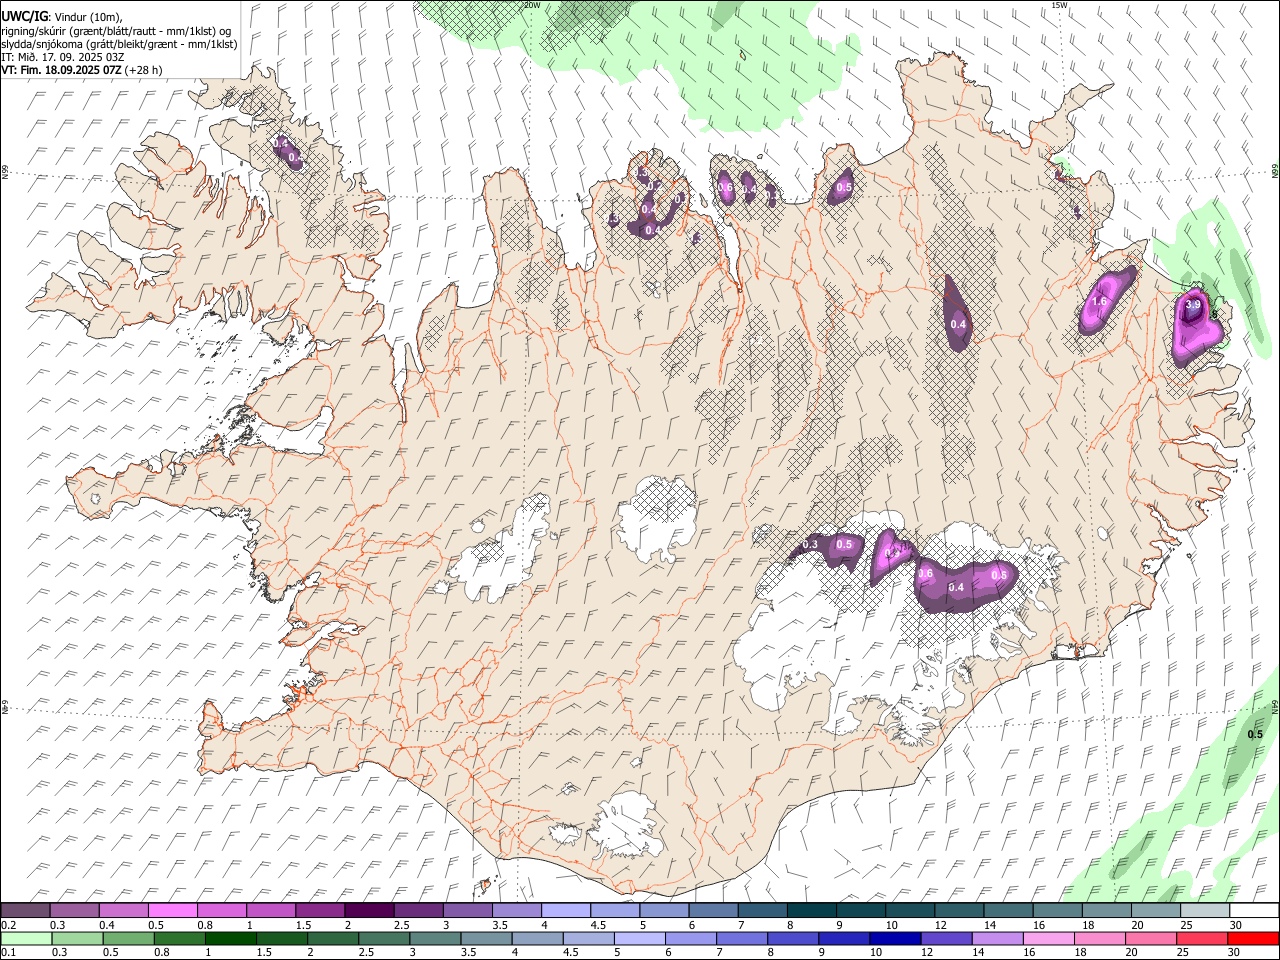Pick upper legend swatch between 14 and 16
This screenshot has height=960, width=1280.
(1009, 910)
